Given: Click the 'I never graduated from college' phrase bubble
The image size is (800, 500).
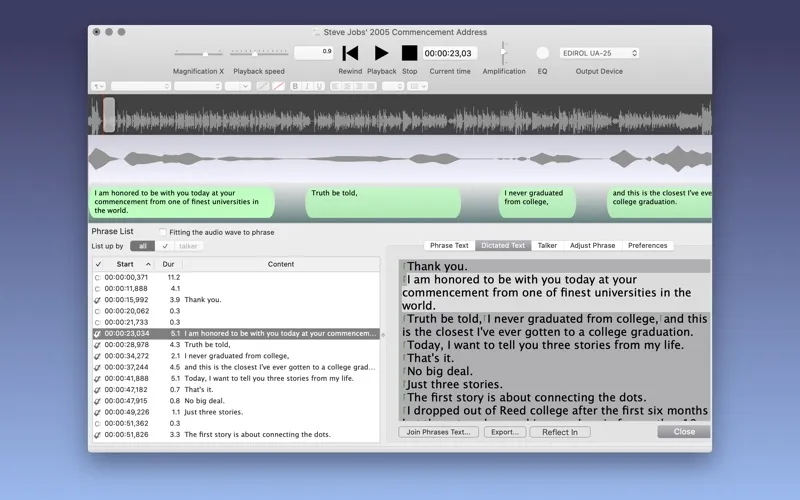Looking at the screenshot, I should pos(537,202).
